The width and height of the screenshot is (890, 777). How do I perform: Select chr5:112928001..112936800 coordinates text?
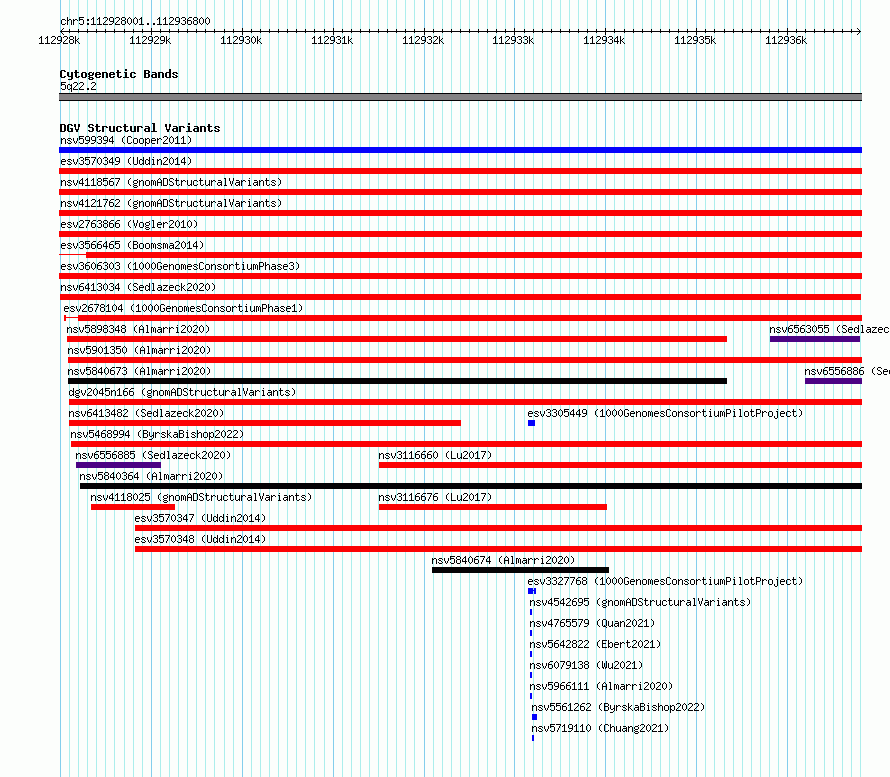tap(135, 22)
